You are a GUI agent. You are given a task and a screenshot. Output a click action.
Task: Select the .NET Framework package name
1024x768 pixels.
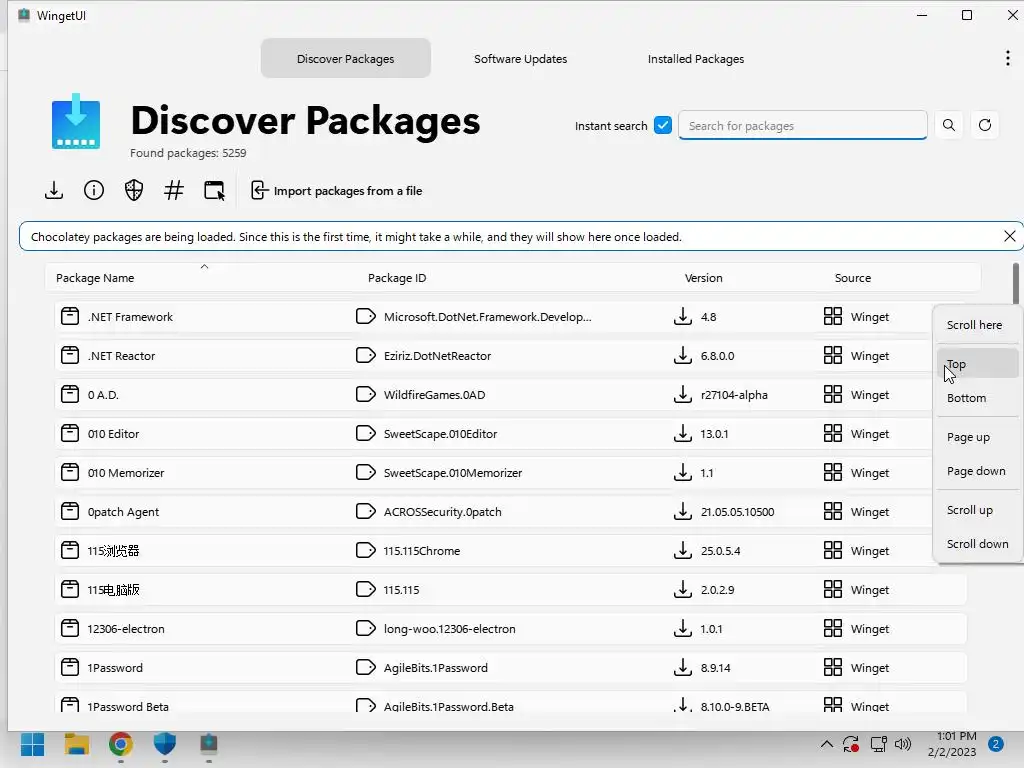click(x=131, y=317)
